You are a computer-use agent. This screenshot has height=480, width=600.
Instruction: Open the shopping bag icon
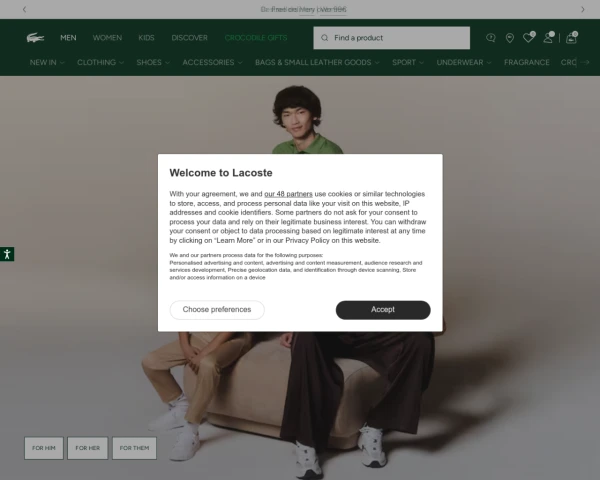[x=571, y=38]
